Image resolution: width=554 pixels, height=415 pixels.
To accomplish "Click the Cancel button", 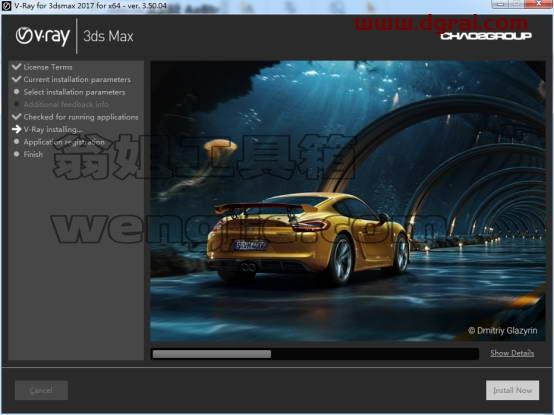I will click(x=41, y=390).
